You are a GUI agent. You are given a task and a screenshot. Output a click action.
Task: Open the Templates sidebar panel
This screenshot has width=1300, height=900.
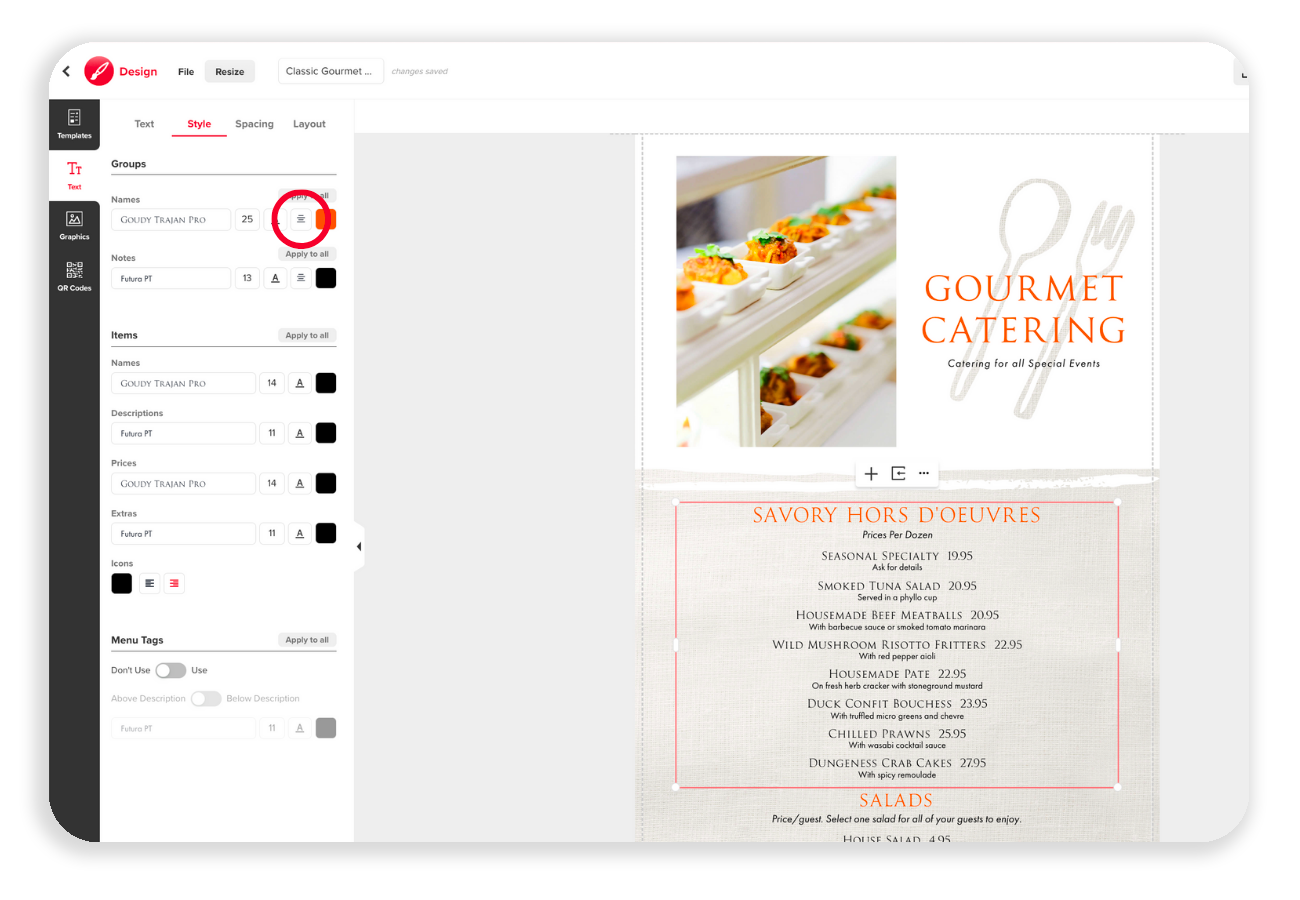pos(74,125)
